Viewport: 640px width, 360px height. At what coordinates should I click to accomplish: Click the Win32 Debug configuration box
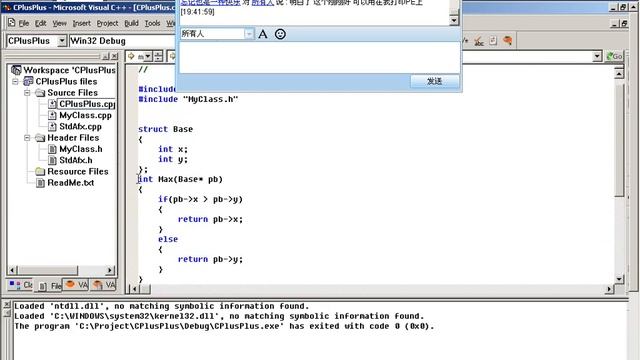coord(122,40)
